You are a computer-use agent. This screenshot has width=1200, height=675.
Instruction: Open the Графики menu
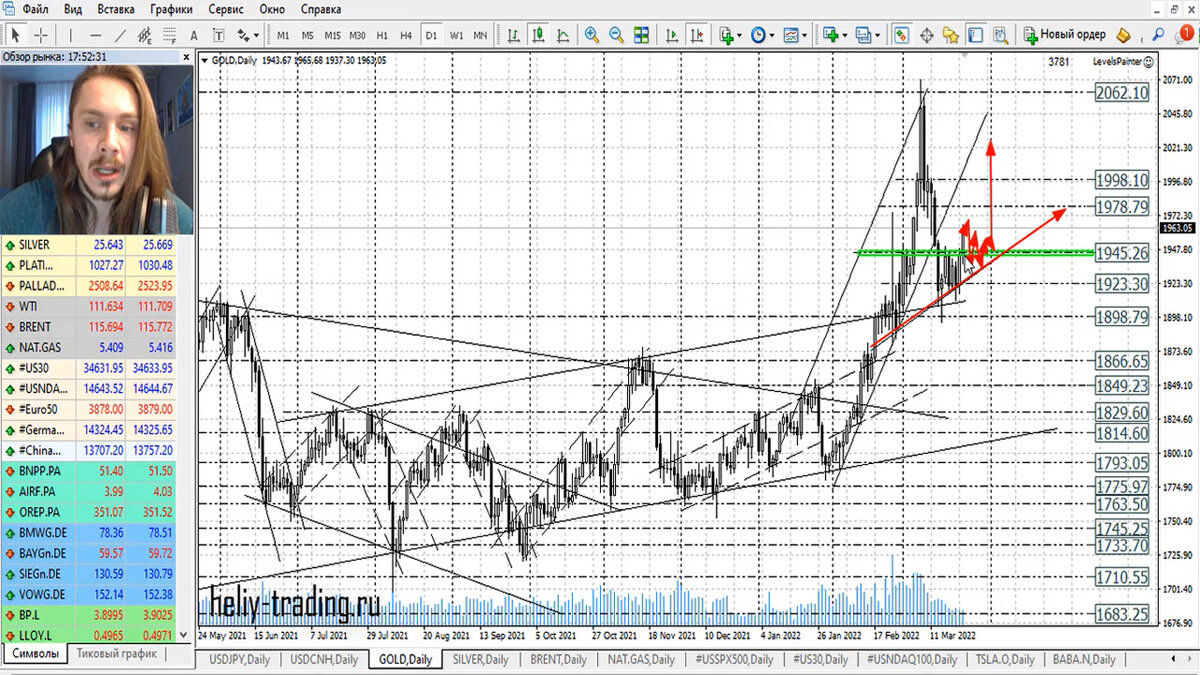click(171, 9)
